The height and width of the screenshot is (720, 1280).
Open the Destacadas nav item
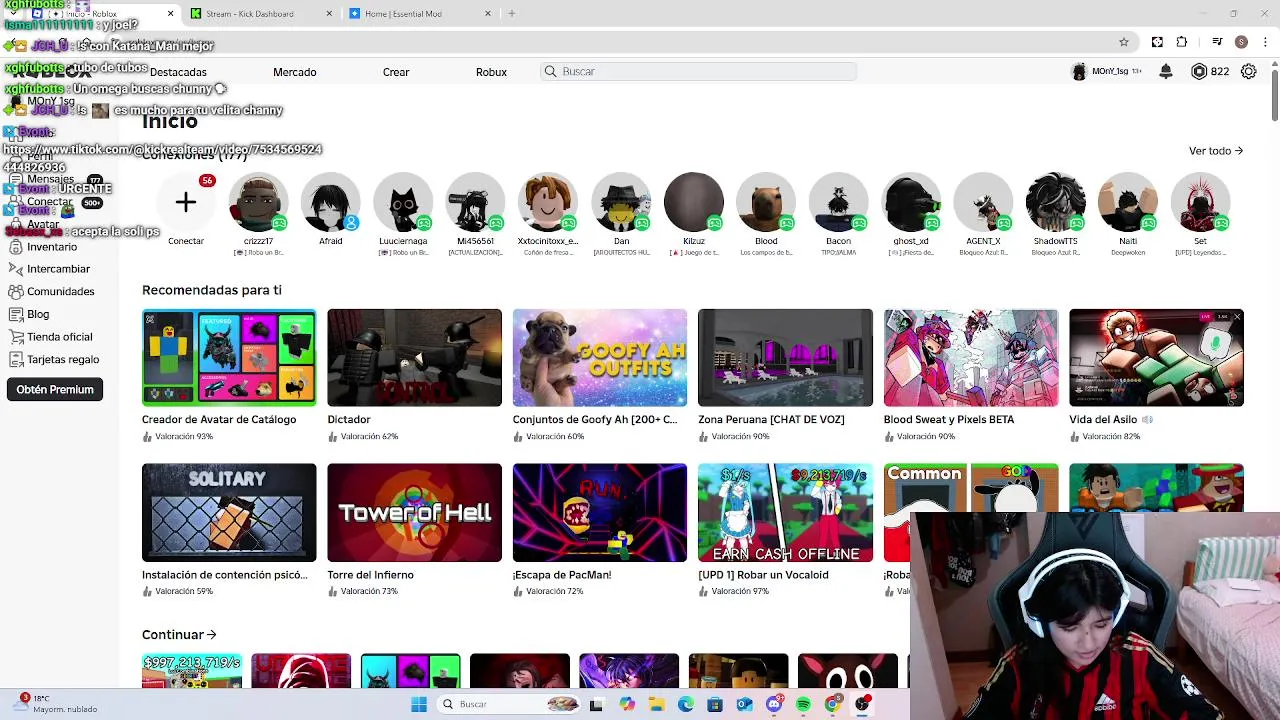[178, 72]
